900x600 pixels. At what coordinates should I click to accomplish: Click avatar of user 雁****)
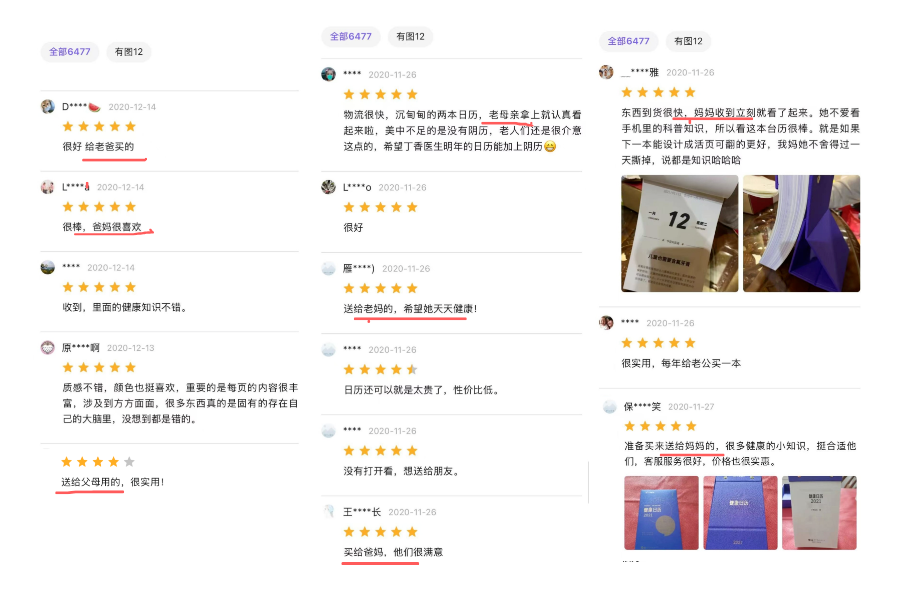click(328, 268)
